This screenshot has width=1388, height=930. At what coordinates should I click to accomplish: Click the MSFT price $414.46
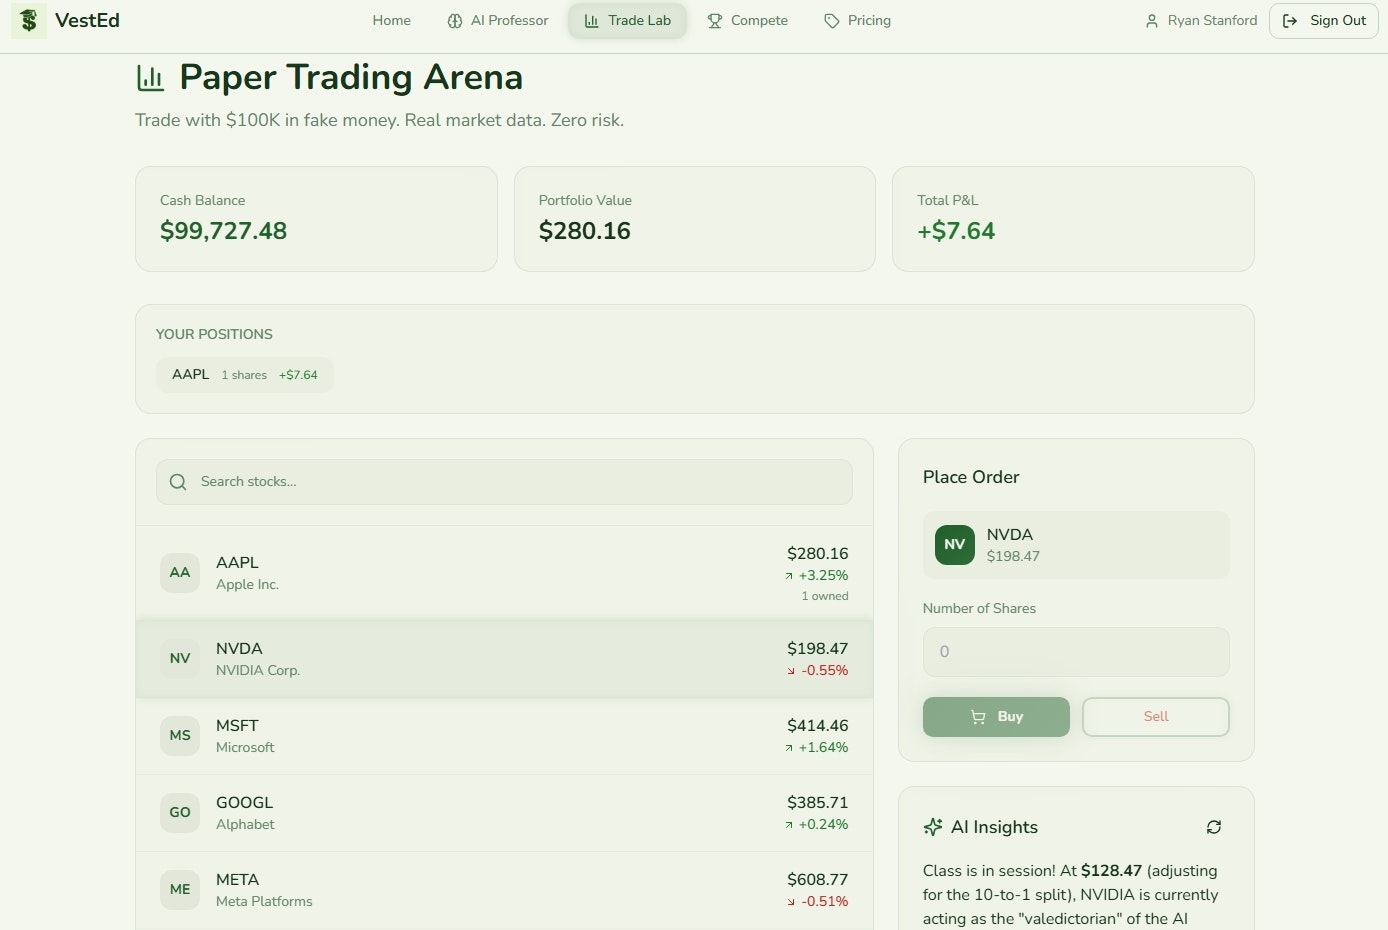tap(817, 726)
